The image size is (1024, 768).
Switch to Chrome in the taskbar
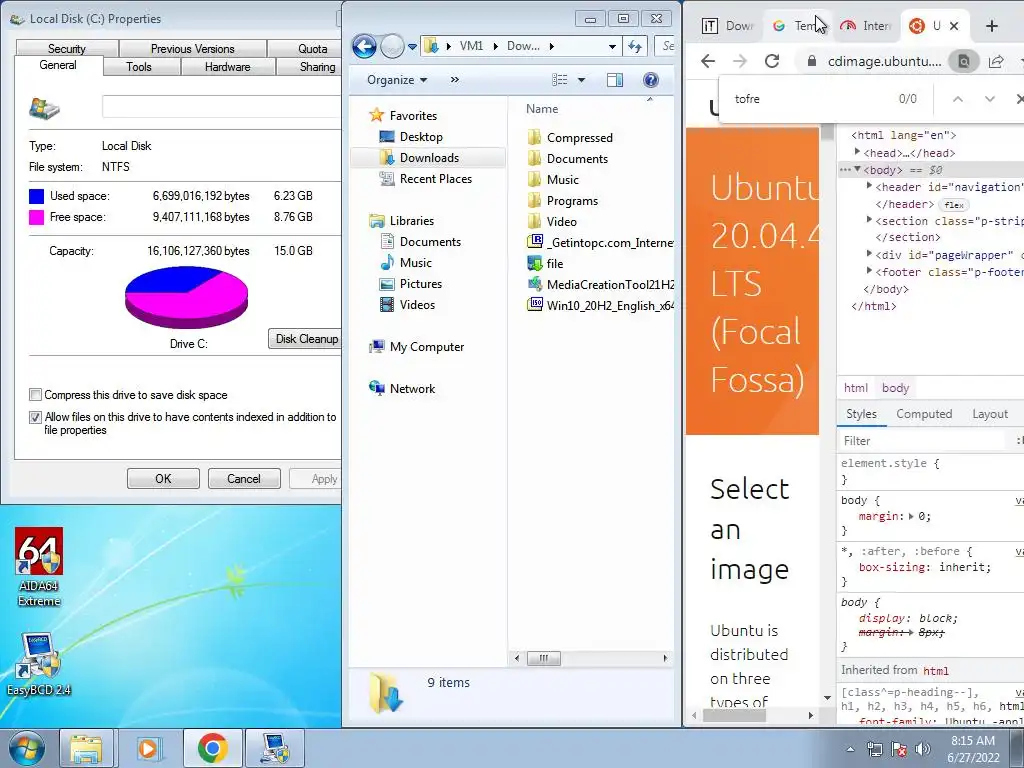[x=212, y=748]
